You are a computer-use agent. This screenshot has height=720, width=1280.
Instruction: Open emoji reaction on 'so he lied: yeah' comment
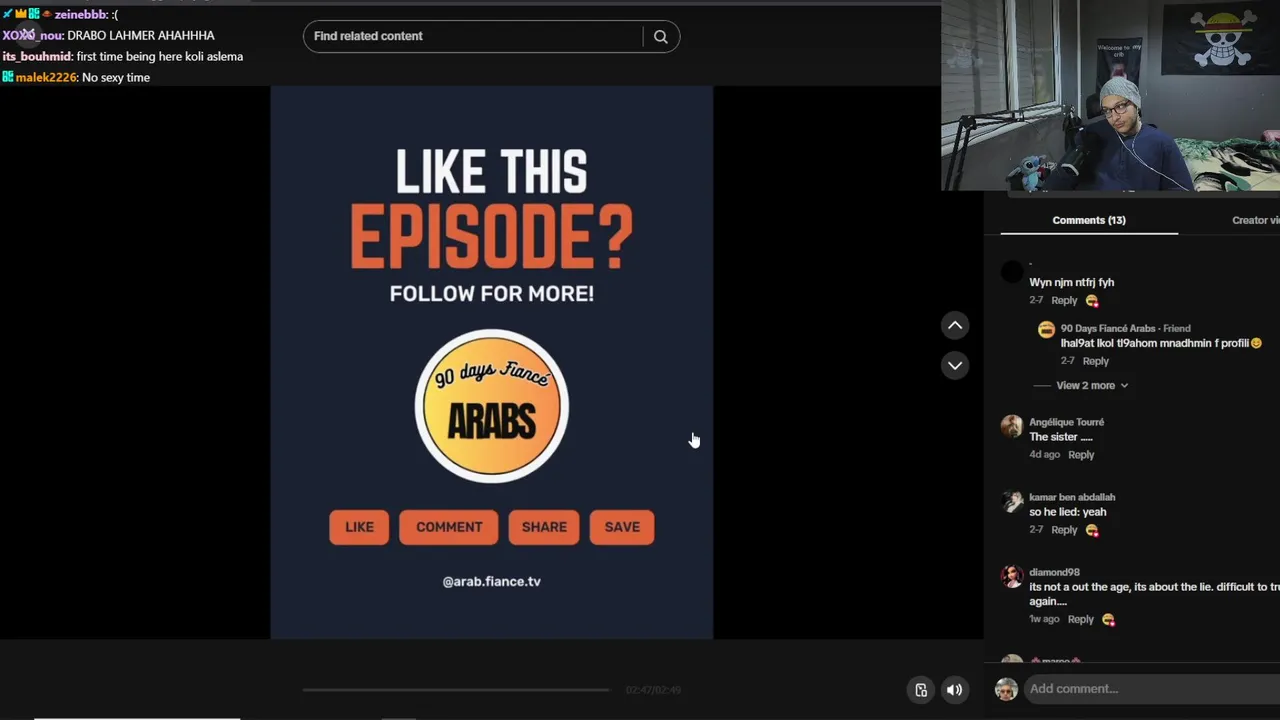point(1092,530)
